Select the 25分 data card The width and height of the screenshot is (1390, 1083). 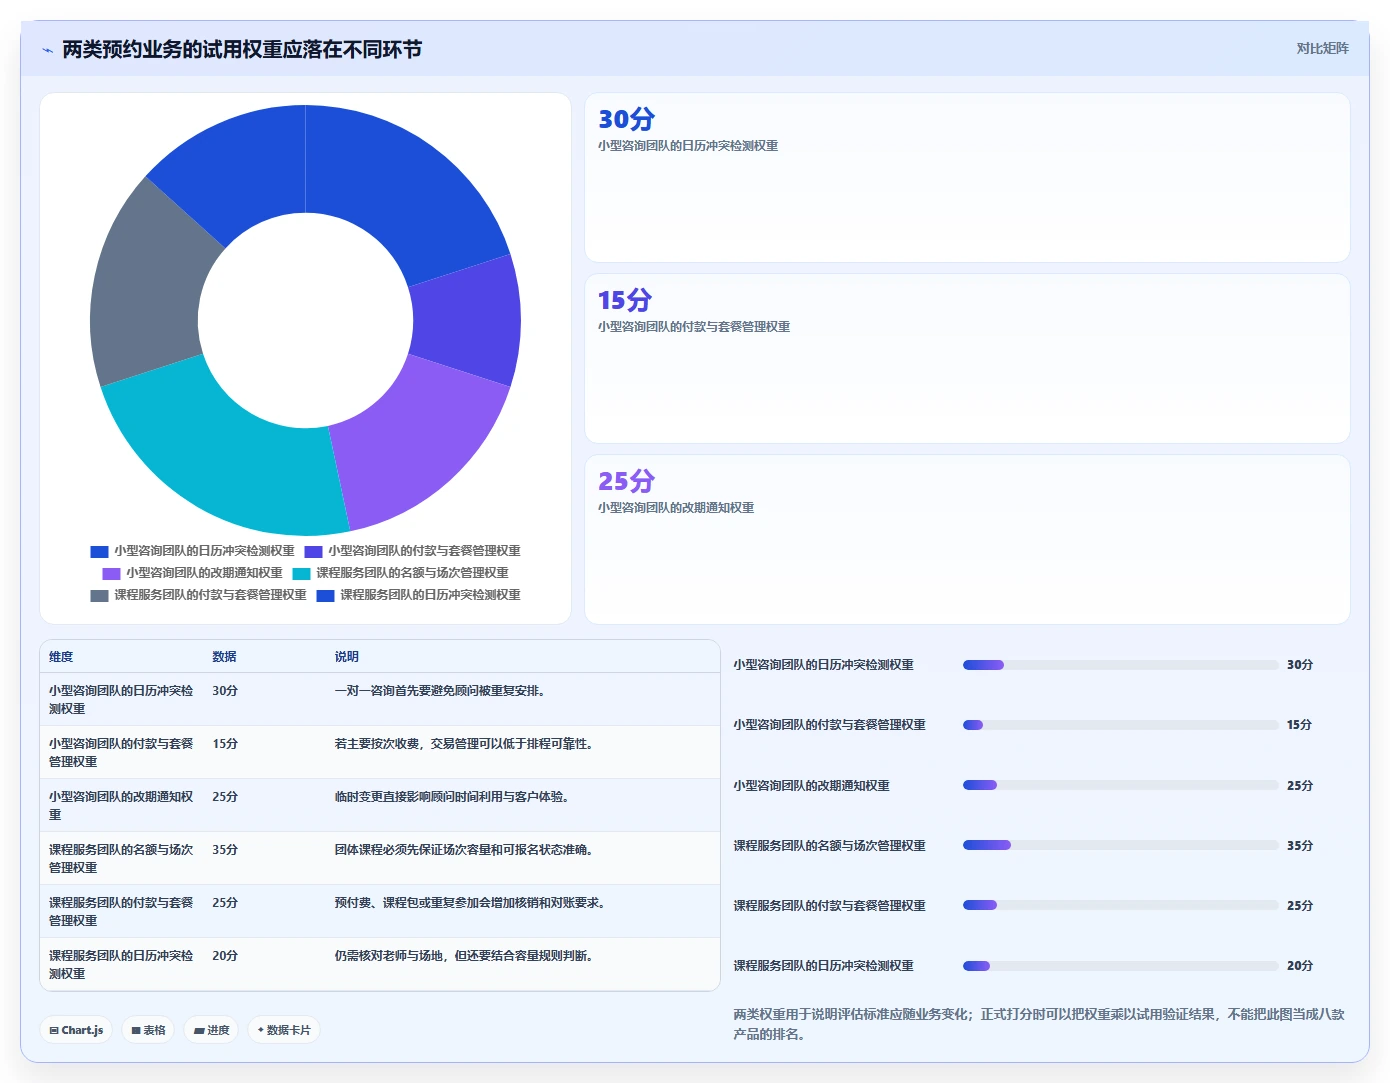(x=967, y=540)
